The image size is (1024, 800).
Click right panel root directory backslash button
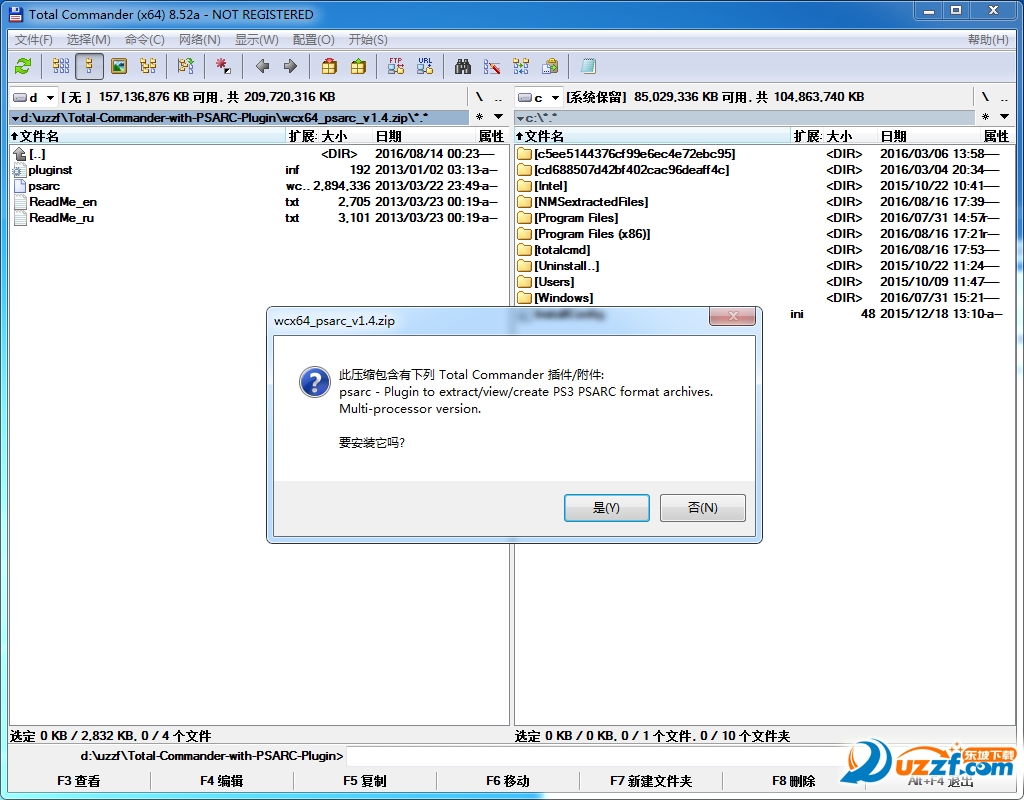(985, 97)
